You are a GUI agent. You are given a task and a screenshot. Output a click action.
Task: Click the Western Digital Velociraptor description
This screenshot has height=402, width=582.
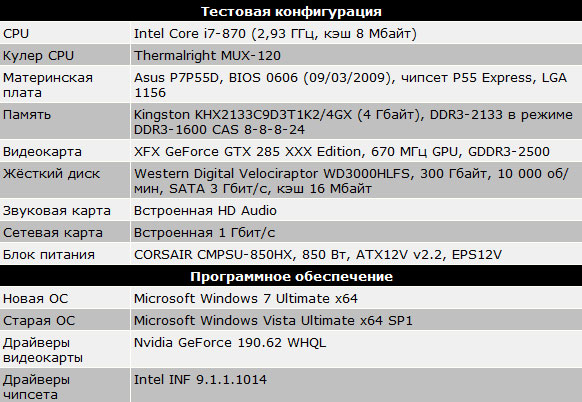point(351,181)
